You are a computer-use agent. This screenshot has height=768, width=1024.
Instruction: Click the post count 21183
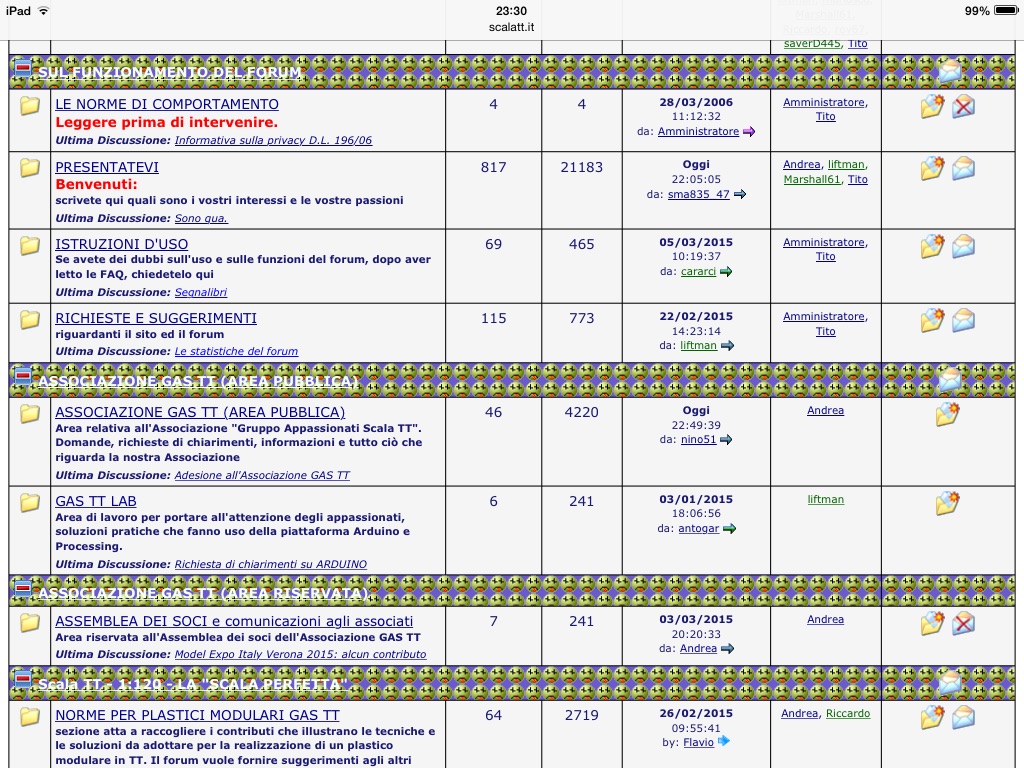581,167
